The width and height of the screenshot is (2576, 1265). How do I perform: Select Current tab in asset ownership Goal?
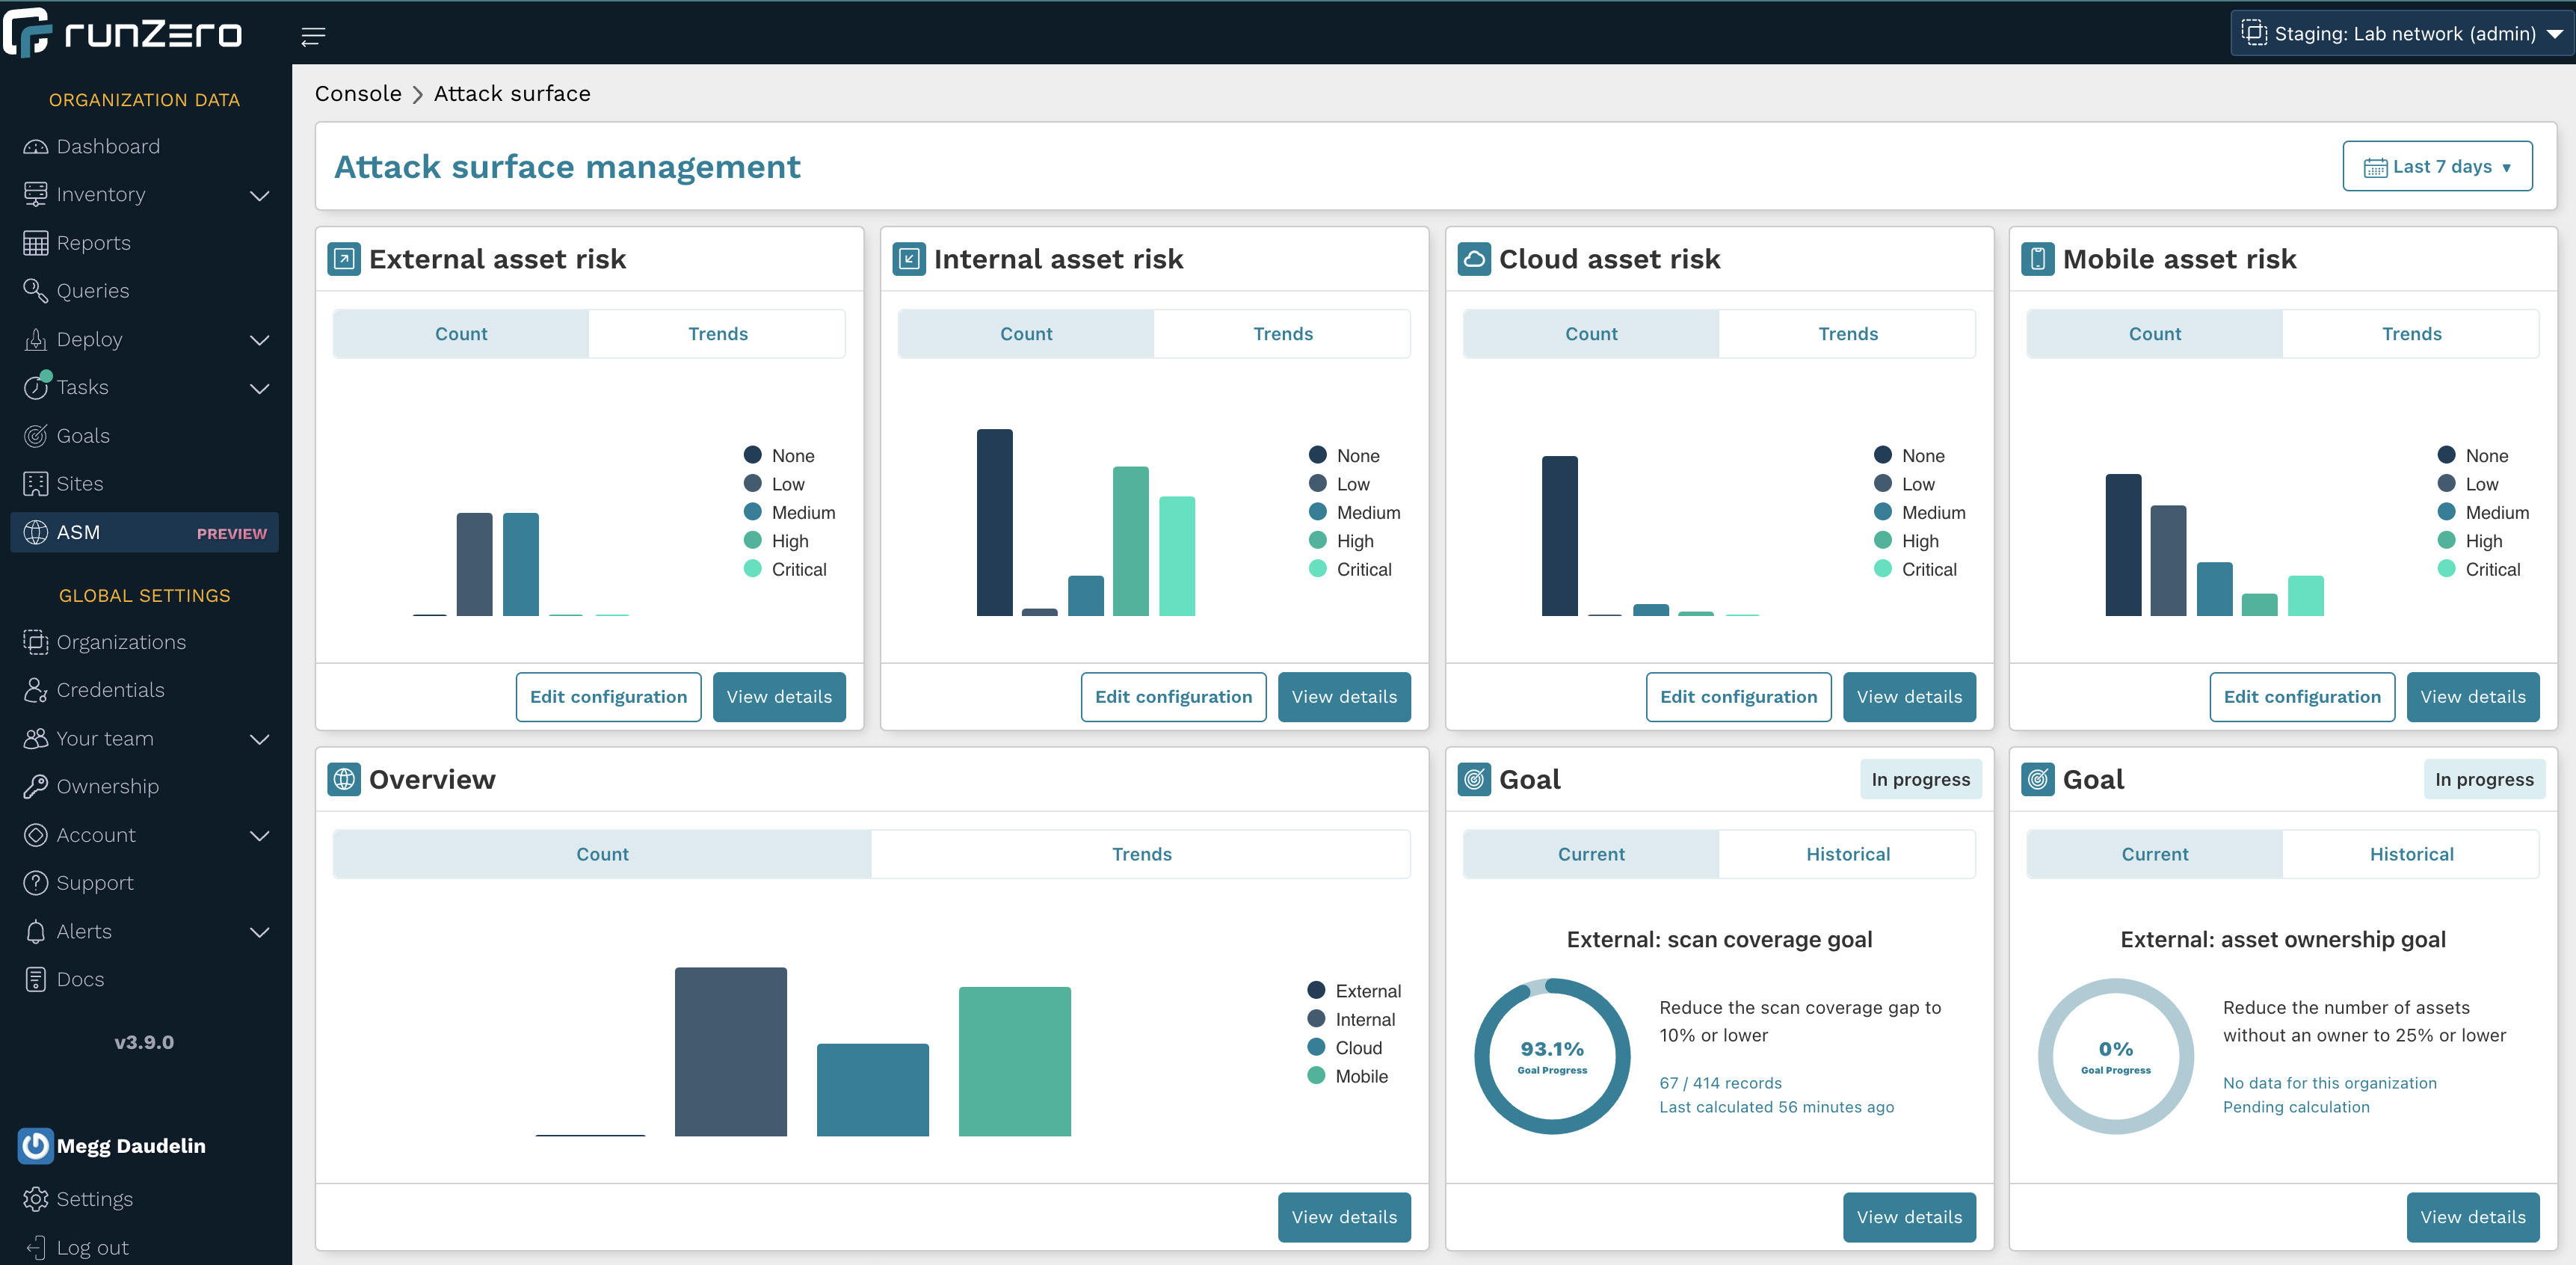pos(2154,852)
